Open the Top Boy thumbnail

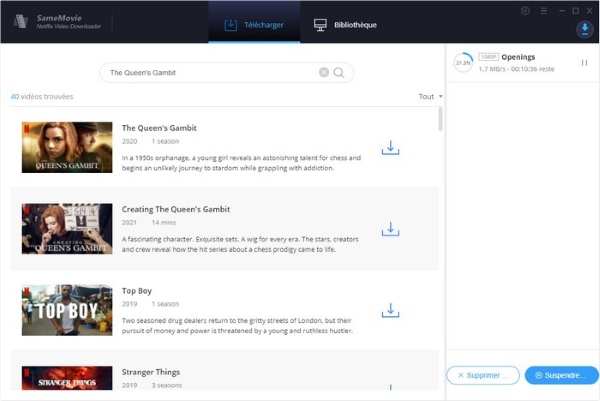click(67, 310)
